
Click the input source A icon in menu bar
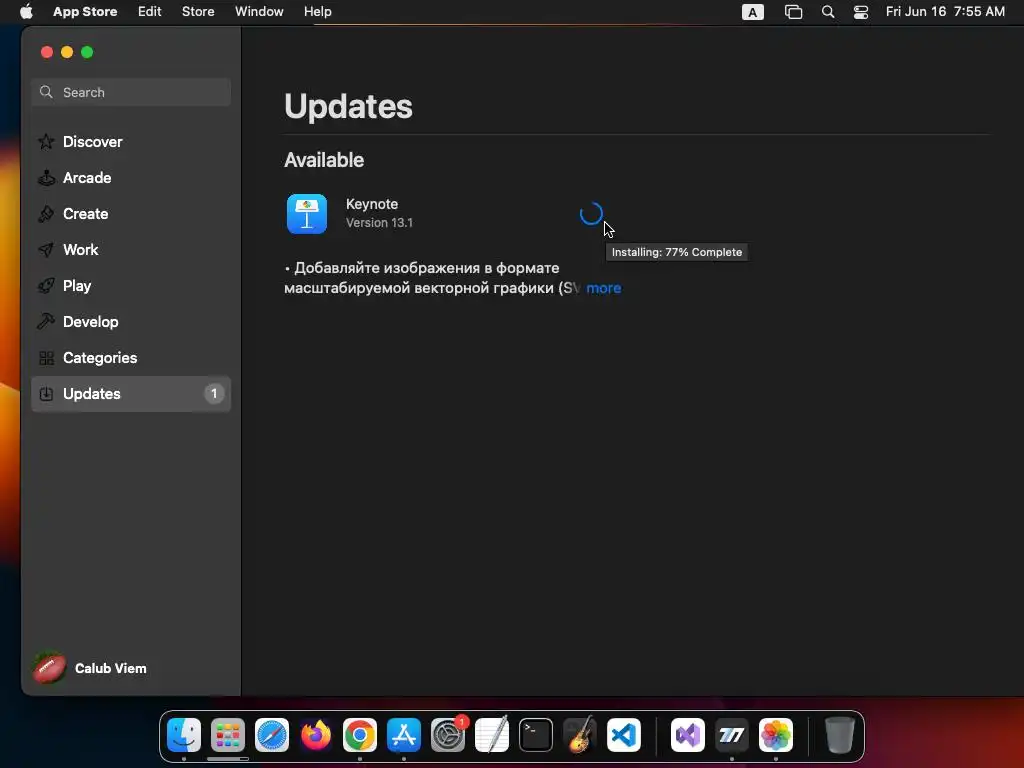click(x=752, y=12)
